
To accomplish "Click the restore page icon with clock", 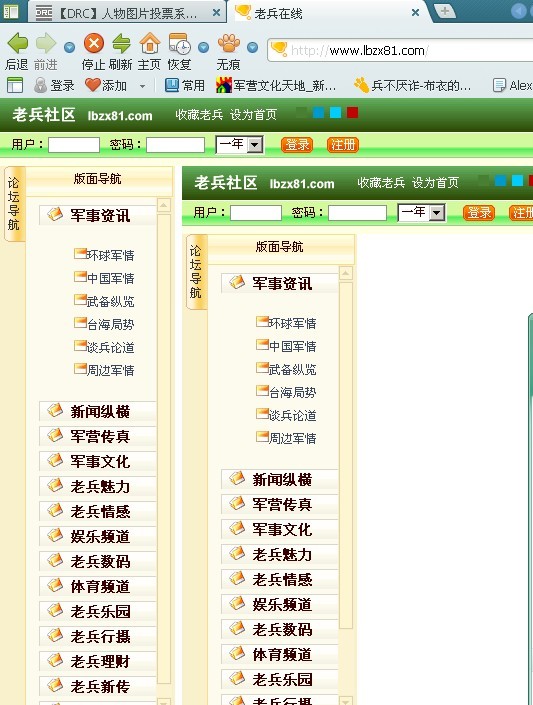I will [179, 44].
